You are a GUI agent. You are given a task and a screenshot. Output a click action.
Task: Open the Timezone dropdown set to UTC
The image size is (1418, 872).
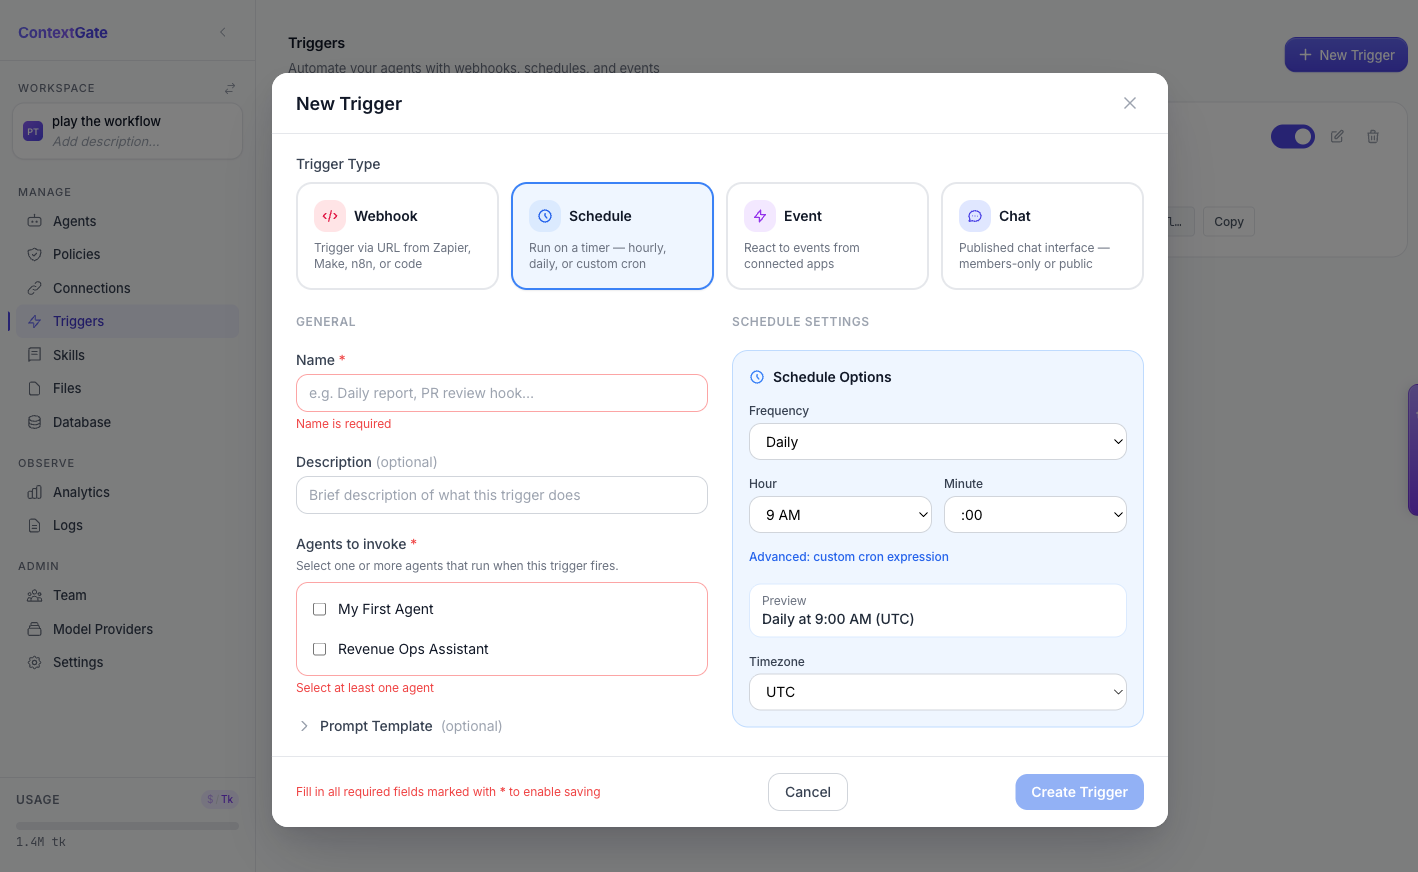coord(938,692)
